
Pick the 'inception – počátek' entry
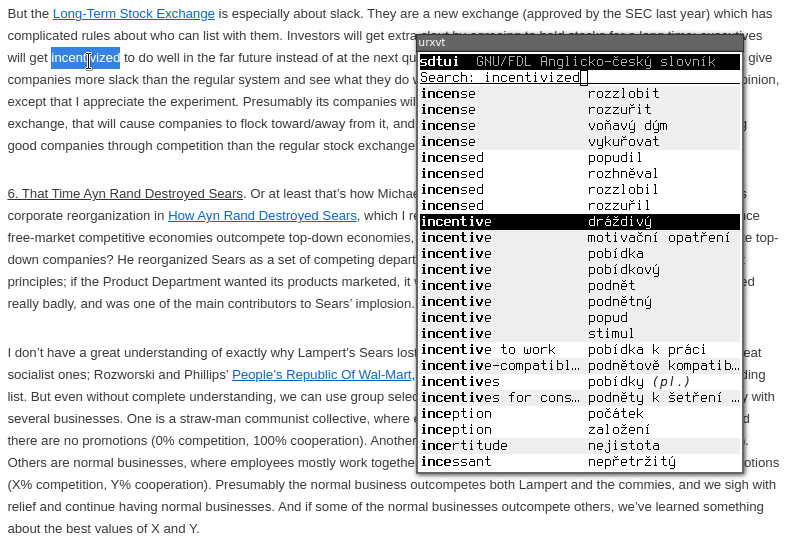tap(579, 414)
